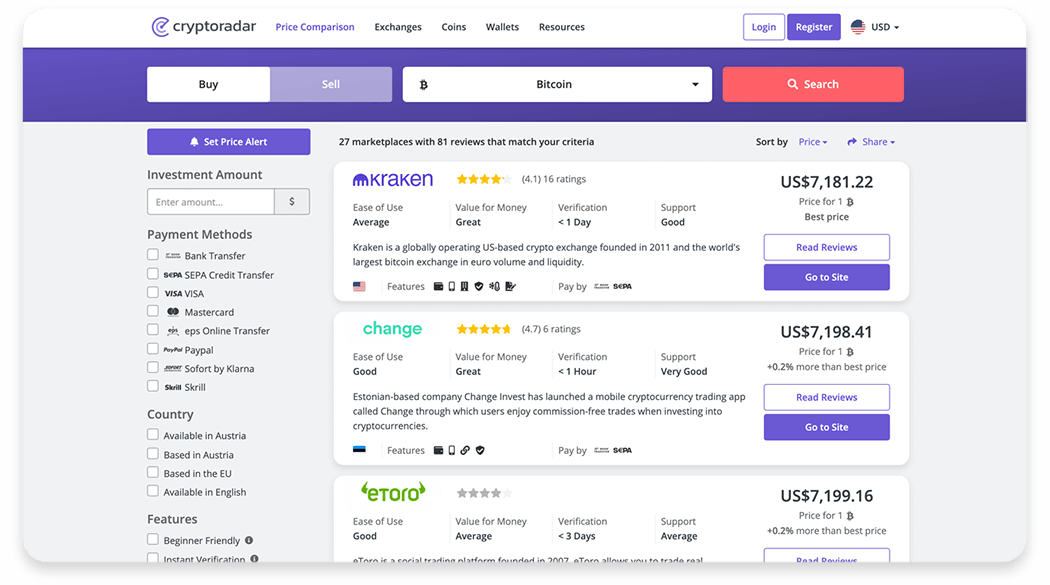This screenshot has height=585, width=1050.
Task: Open Coins menu item
Action: point(453,27)
